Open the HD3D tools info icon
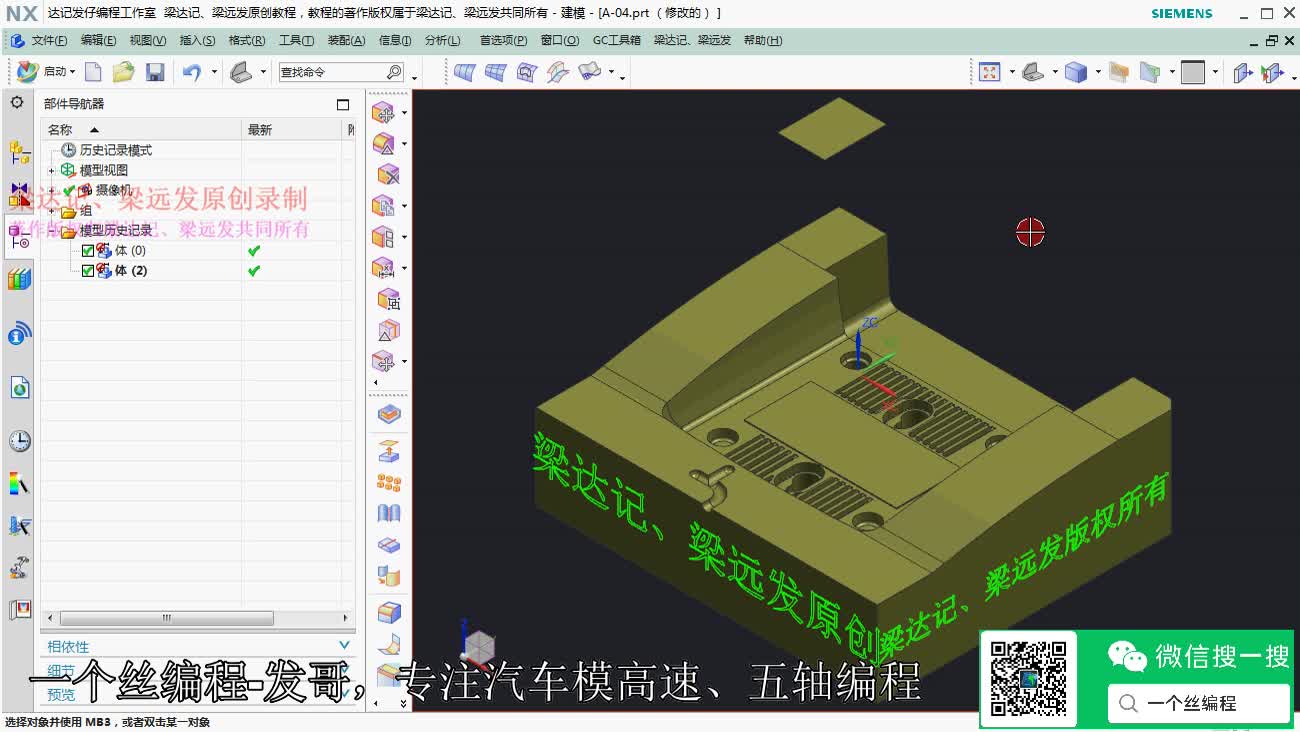This screenshot has width=1300, height=732. pos(19,333)
